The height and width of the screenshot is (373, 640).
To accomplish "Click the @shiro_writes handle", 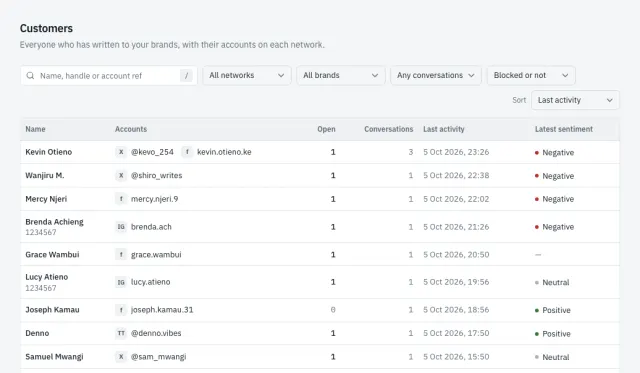I will pos(156,175).
